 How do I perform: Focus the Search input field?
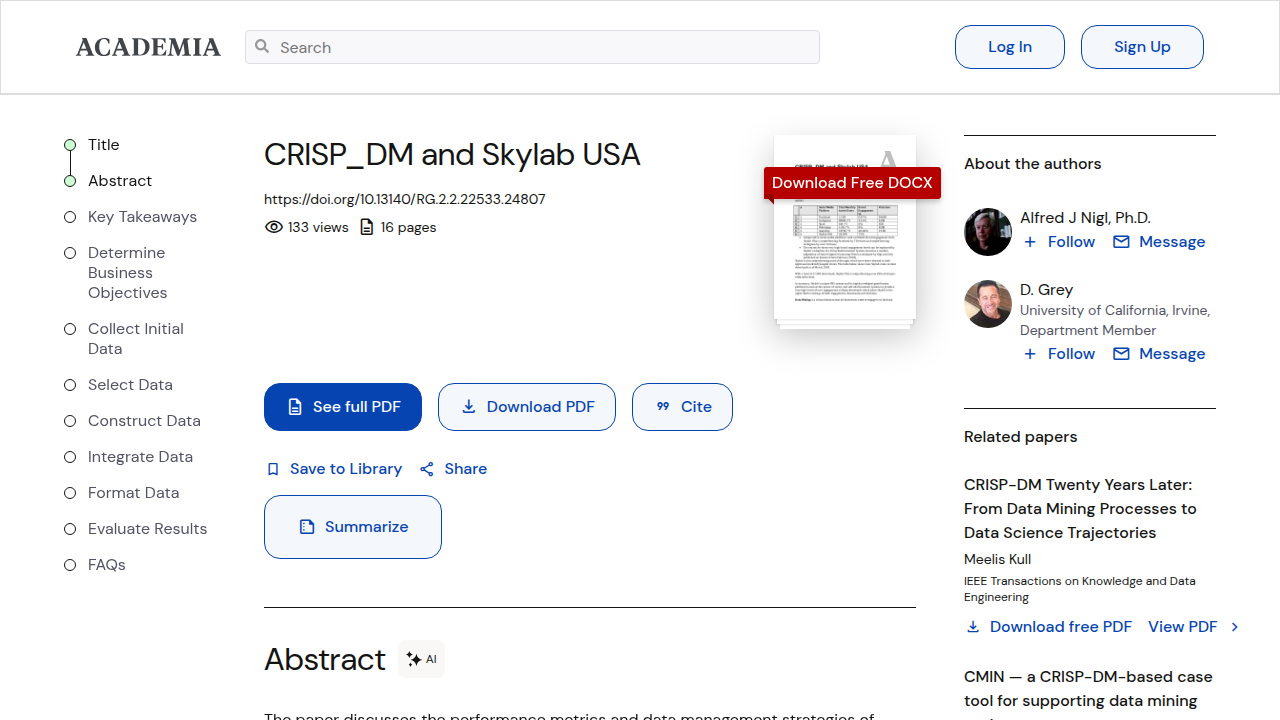click(532, 47)
